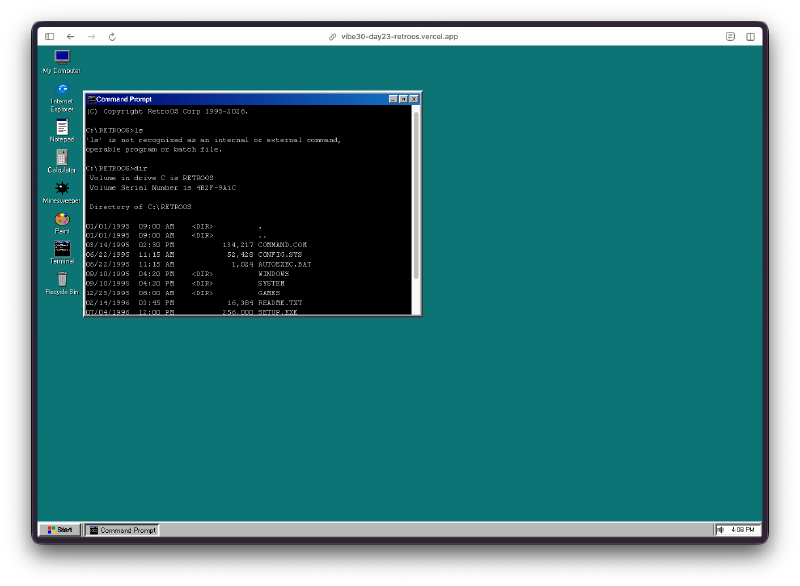Click the reader icon right of the address bar
Image resolution: width=800 pixels, height=586 pixels.
point(730,36)
